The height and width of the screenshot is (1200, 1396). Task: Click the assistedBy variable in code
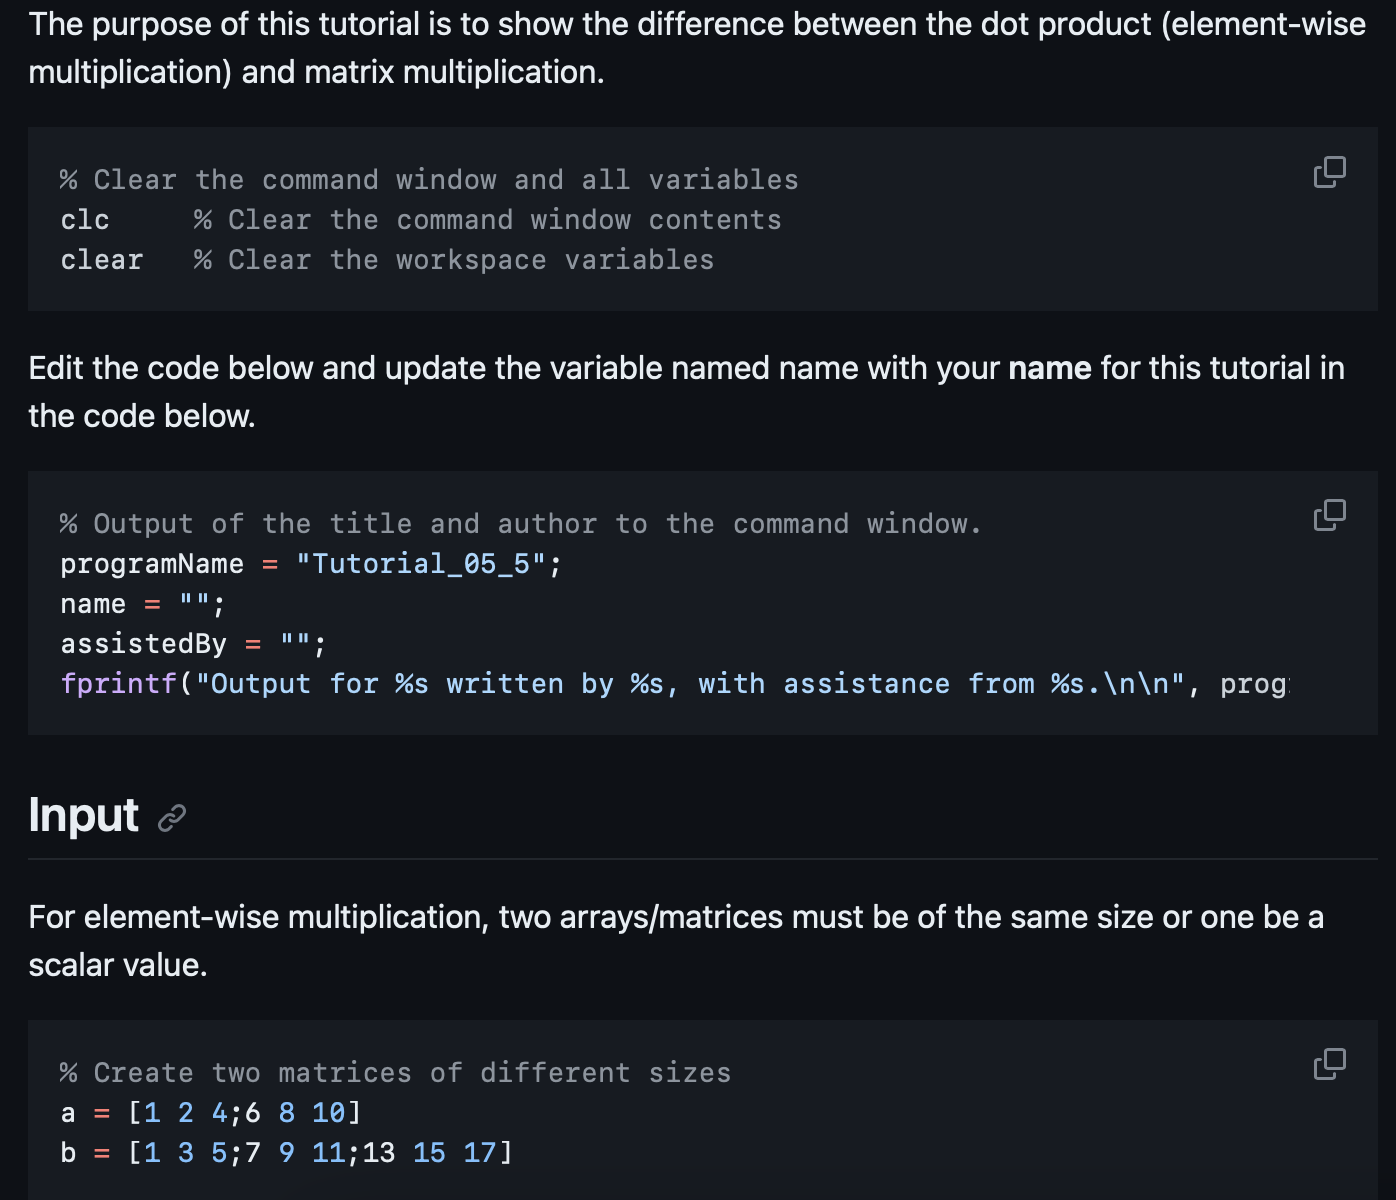click(143, 643)
